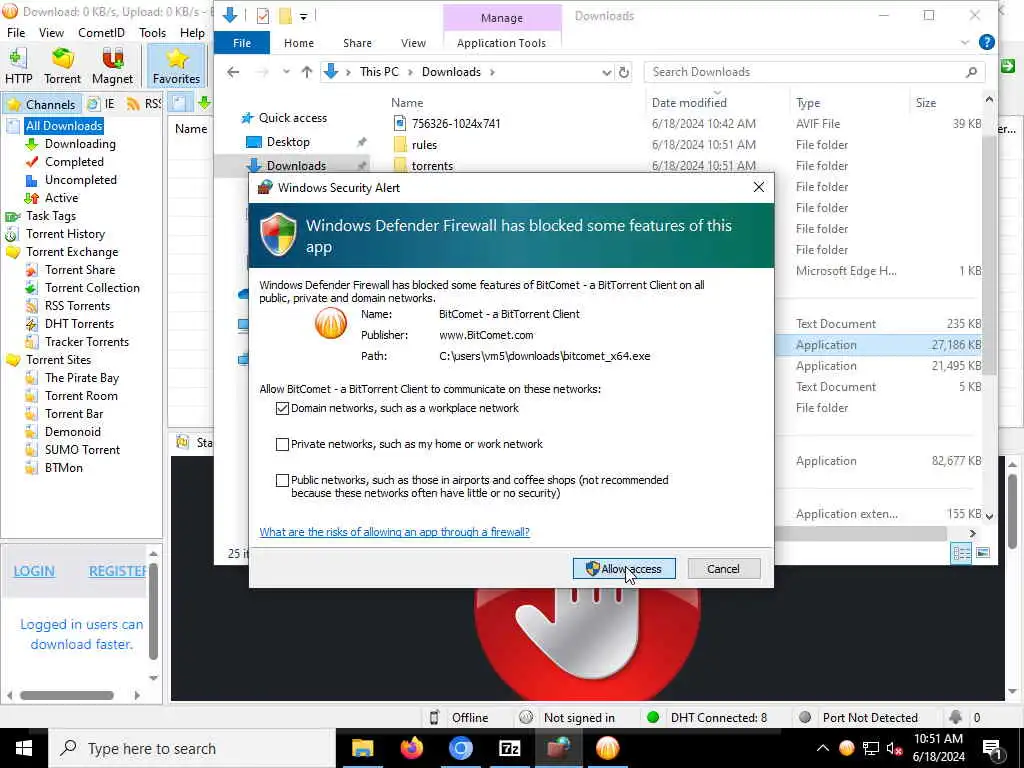Select the rules folder in Explorer
The width and height of the screenshot is (1024, 768).
point(424,145)
